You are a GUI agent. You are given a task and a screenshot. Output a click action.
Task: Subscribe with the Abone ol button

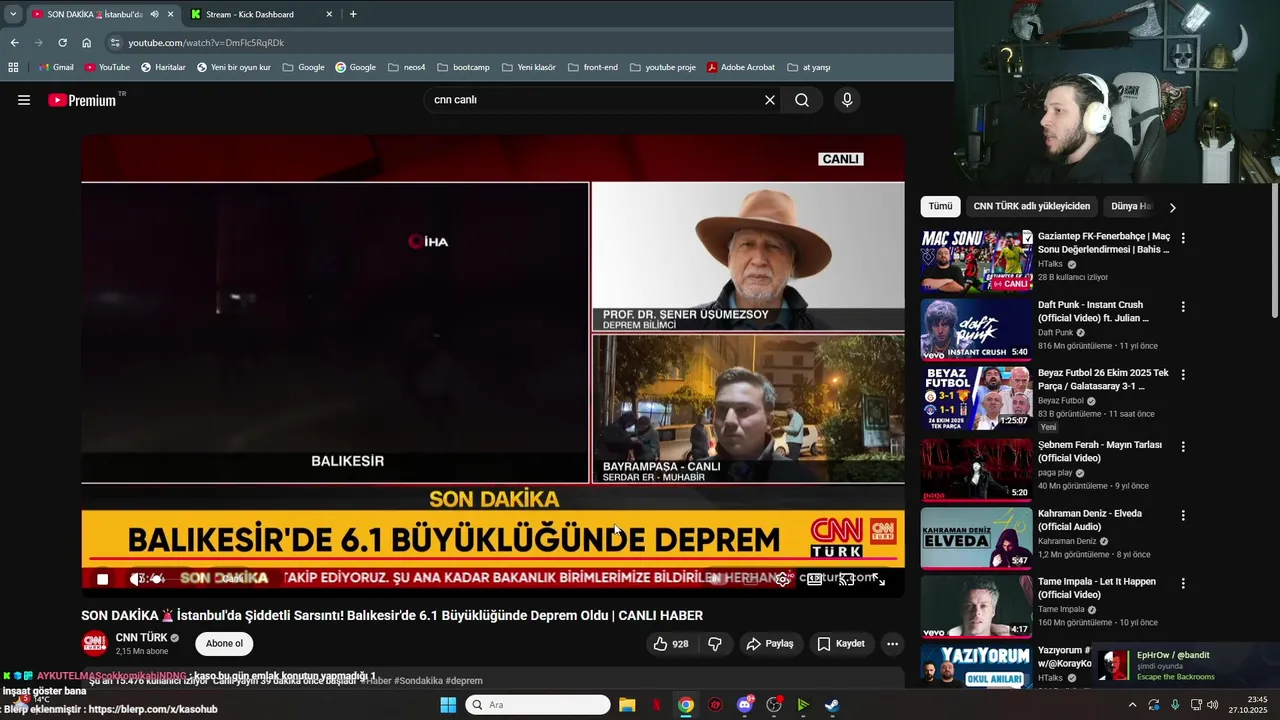224,644
